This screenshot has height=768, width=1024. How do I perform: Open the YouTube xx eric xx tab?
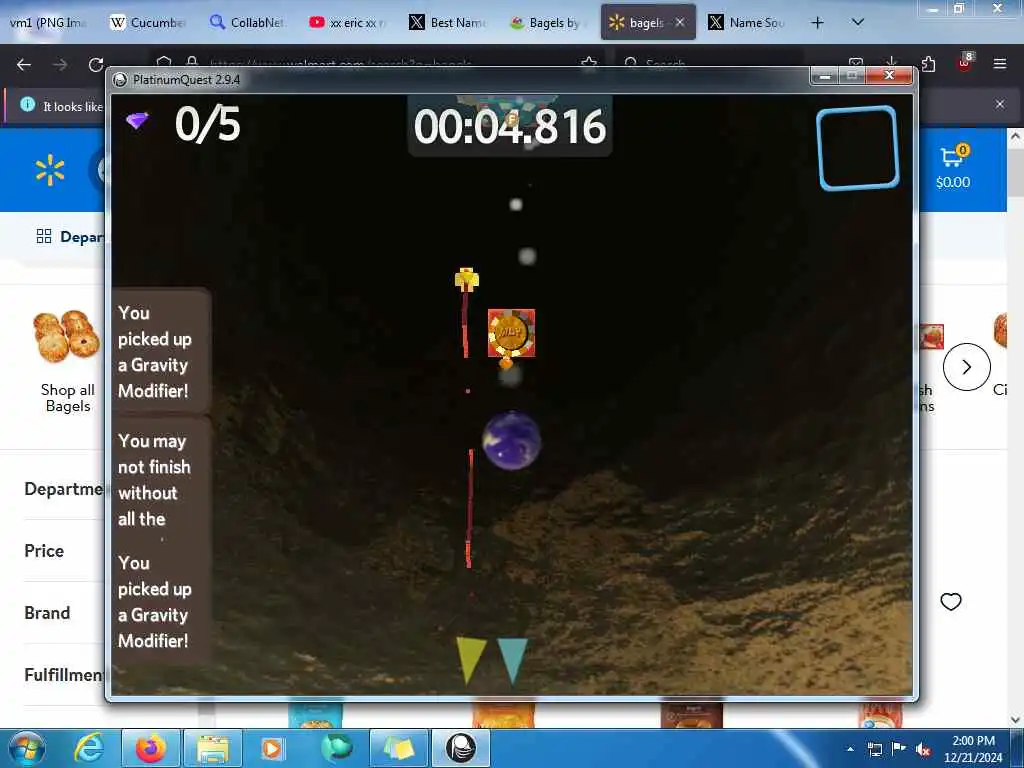point(346,23)
